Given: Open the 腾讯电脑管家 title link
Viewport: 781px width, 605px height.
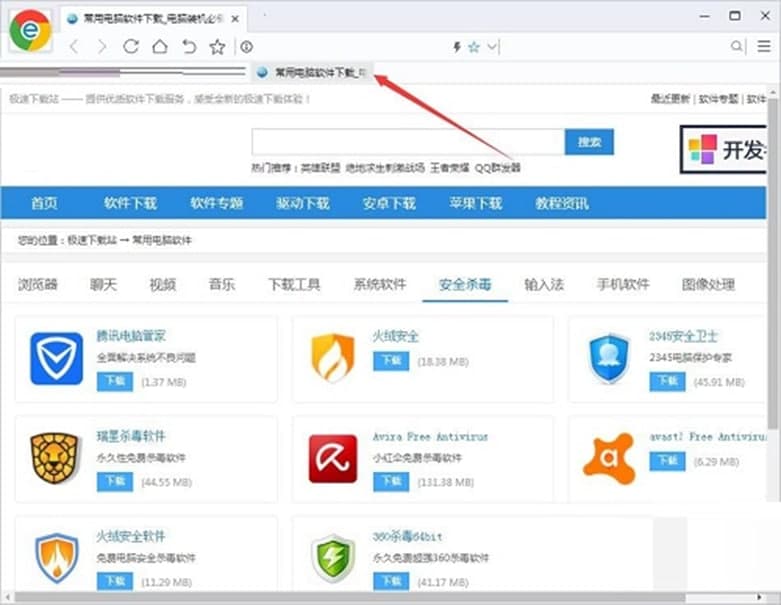Looking at the screenshot, I should [x=131, y=336].
